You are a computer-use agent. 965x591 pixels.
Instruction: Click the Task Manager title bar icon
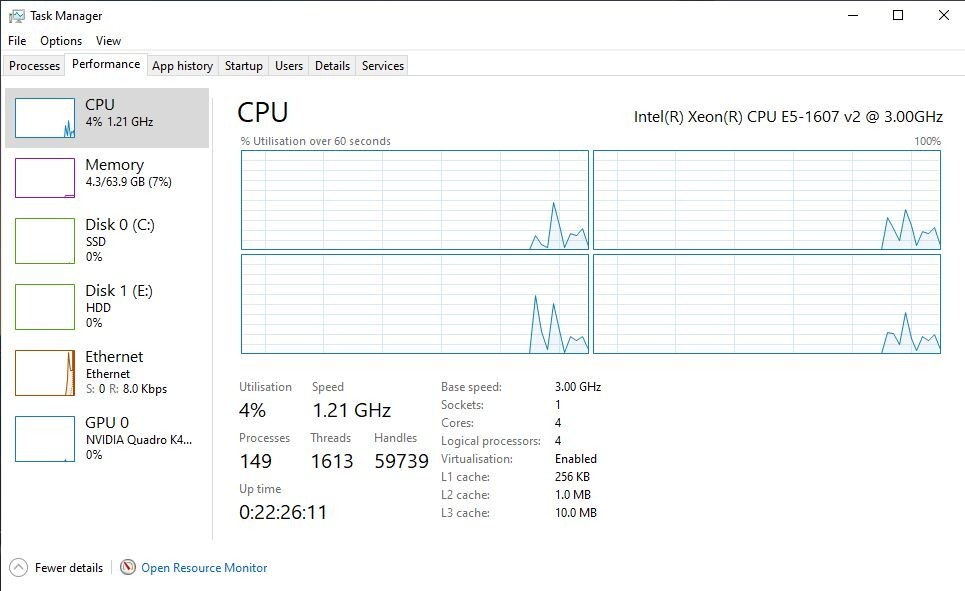click(17, 16)
